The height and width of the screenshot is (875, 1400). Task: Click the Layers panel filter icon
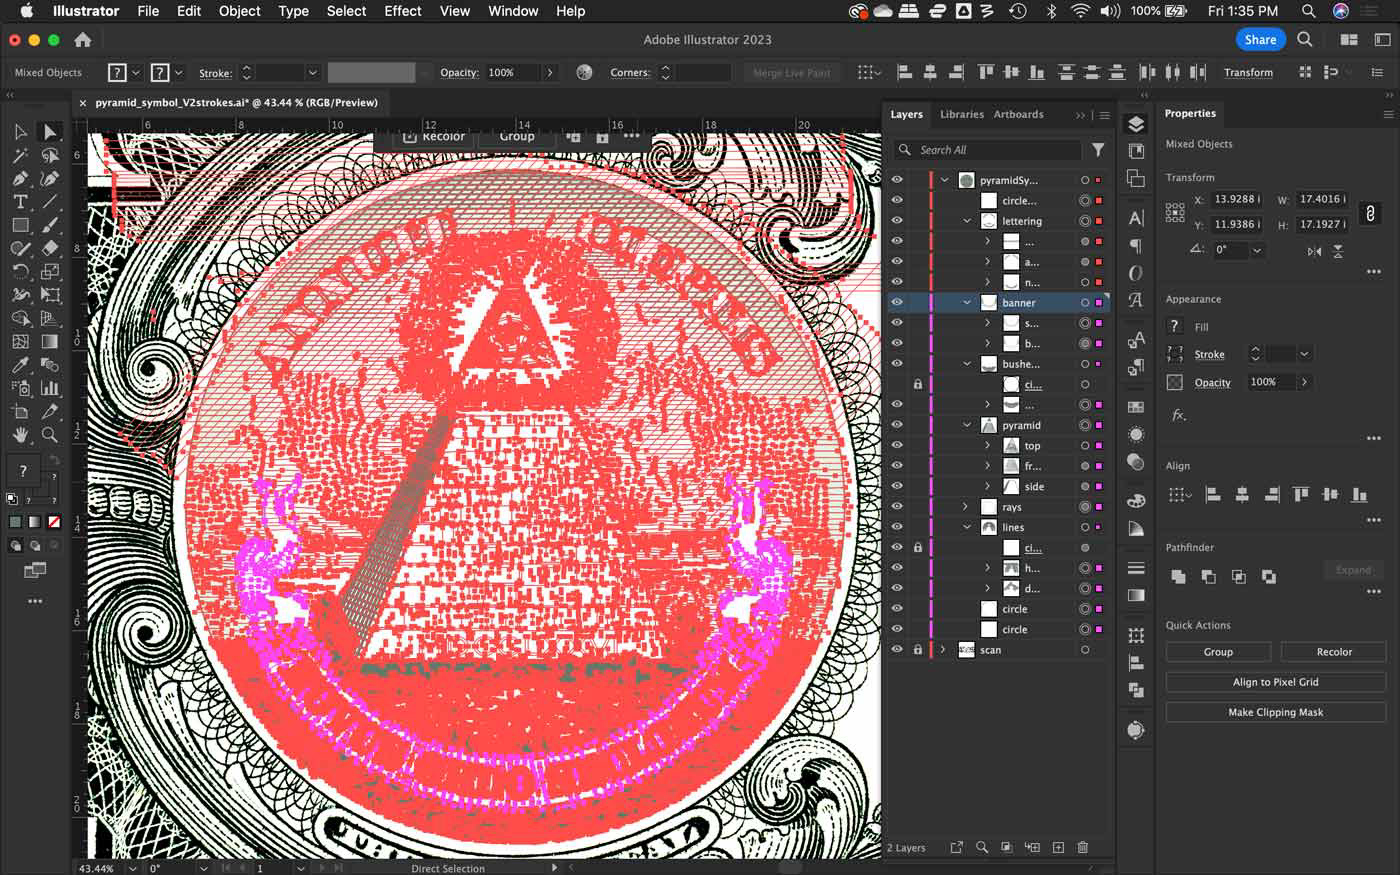(x=1098, y=150)
